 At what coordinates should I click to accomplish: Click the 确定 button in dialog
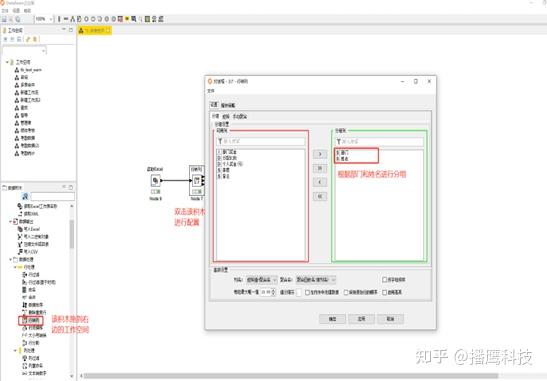tap(332, 319)
